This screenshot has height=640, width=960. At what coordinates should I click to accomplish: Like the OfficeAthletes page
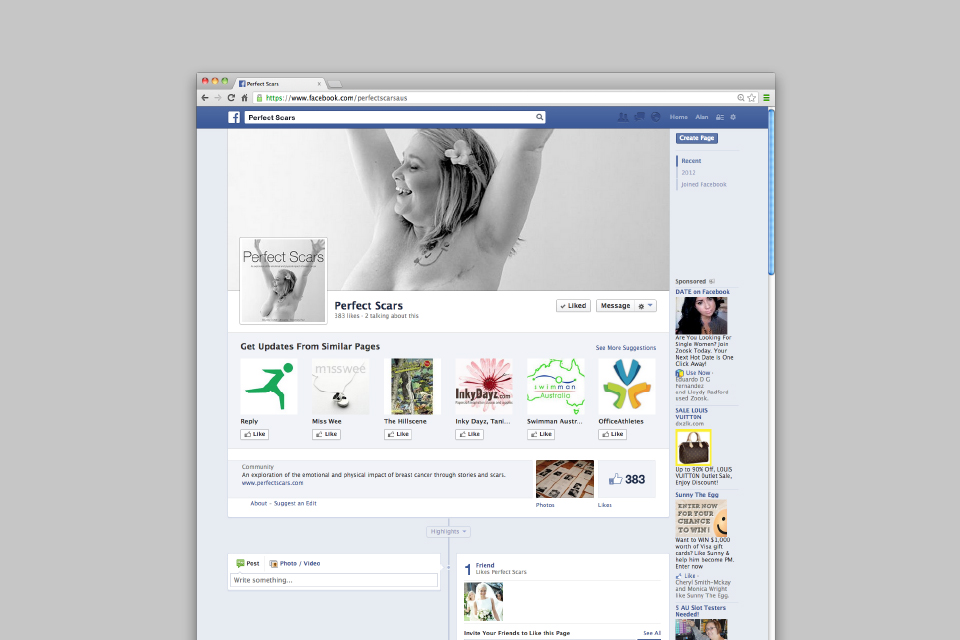pos(613,435)
